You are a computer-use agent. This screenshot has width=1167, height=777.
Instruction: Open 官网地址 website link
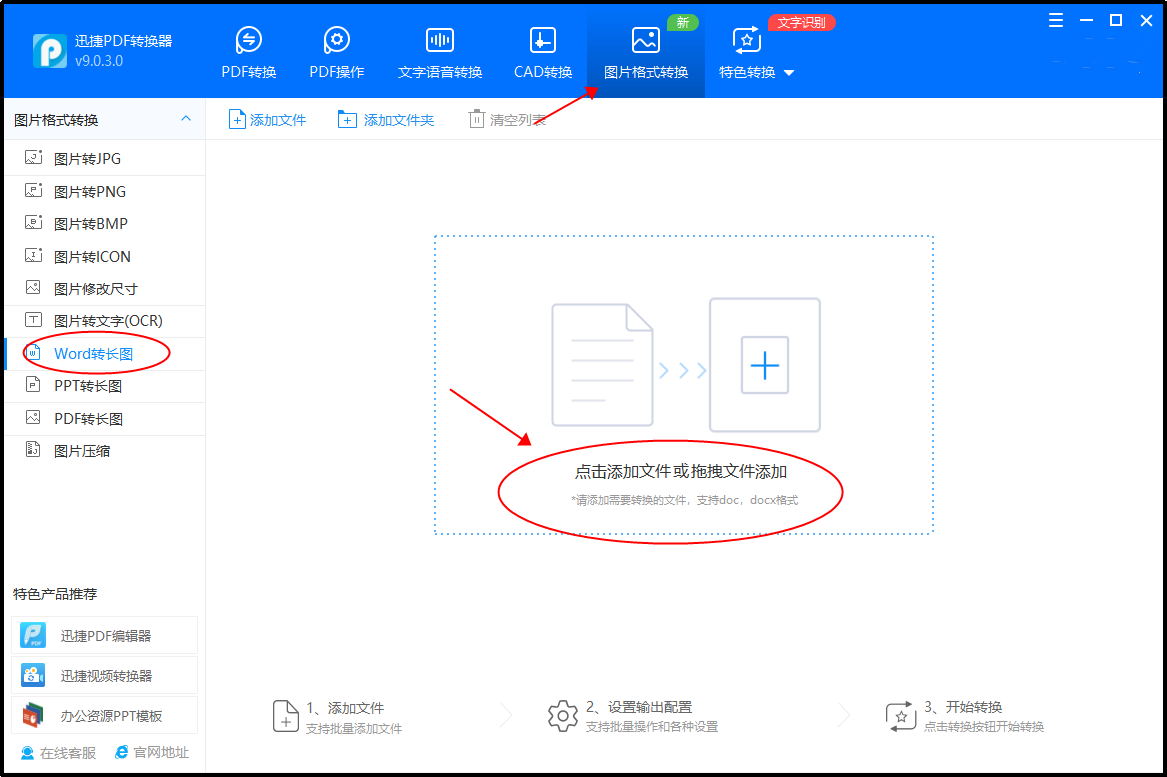[x=152, y=752]
